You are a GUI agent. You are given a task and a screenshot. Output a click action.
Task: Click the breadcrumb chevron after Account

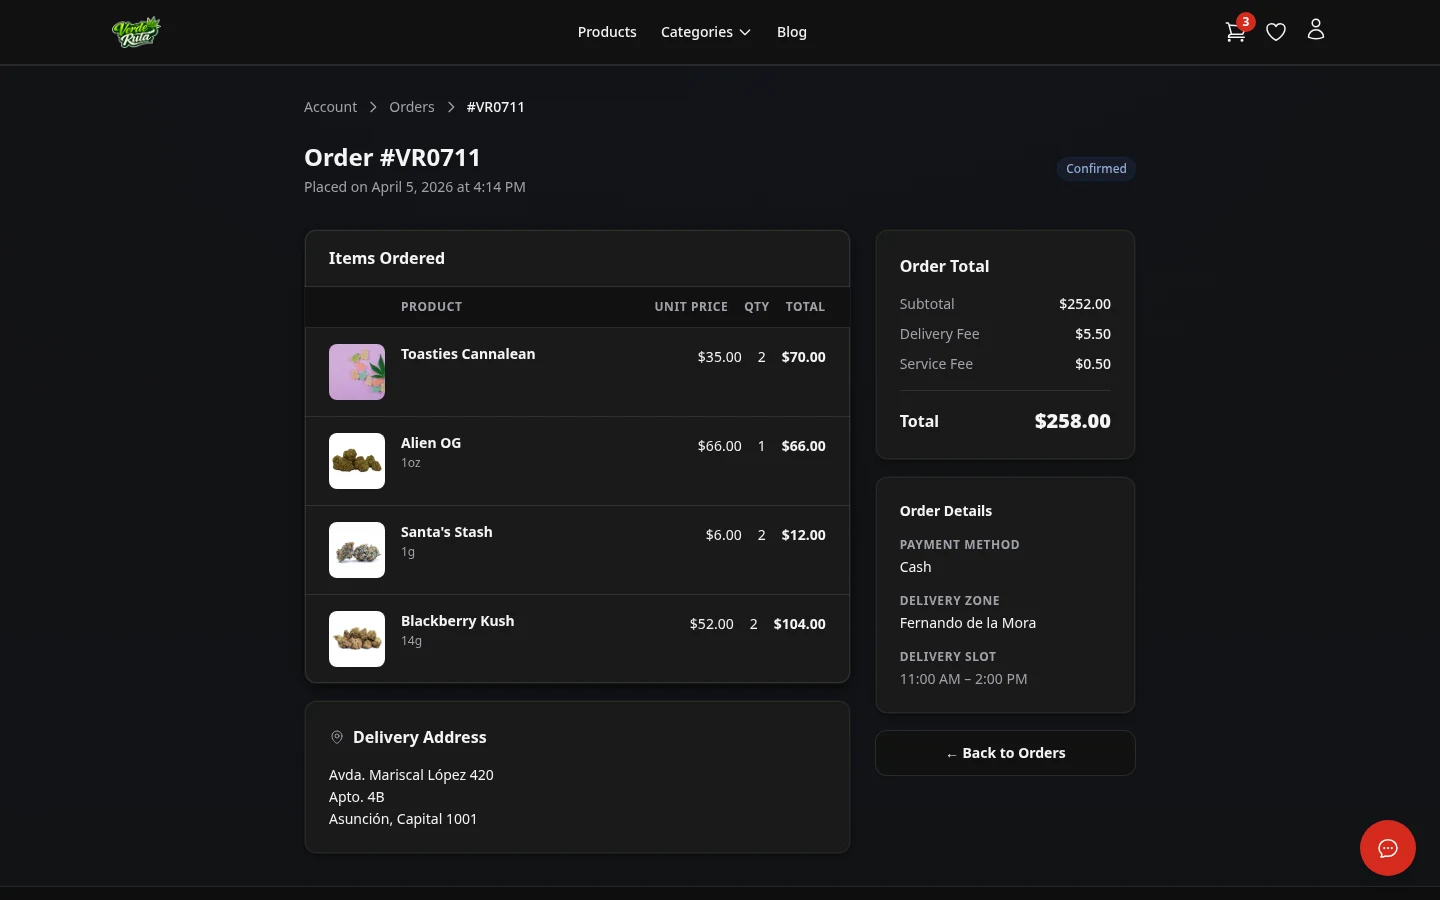coord(373,106)
